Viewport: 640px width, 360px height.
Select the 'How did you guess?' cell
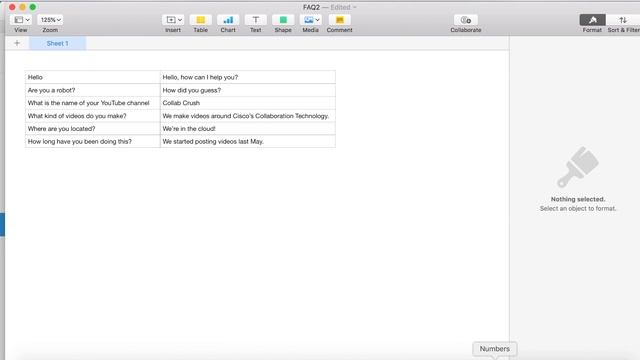tap(248, 90)
